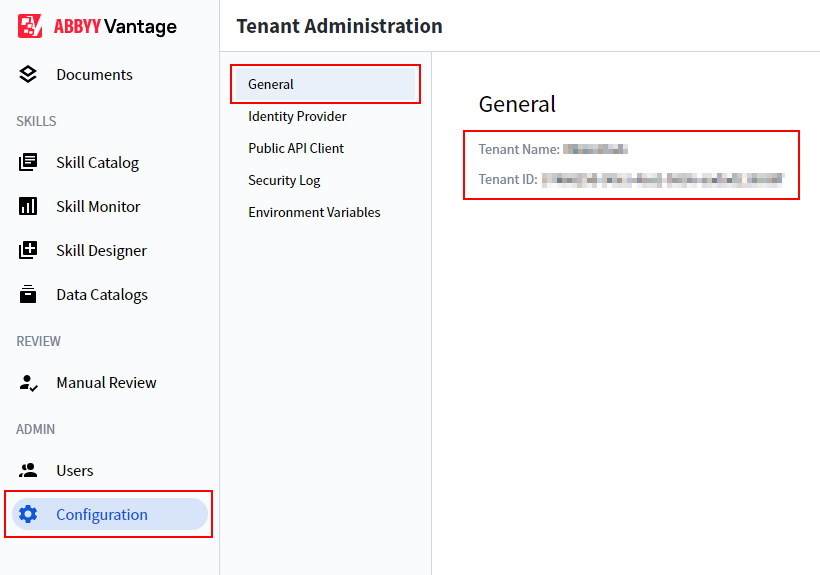Click the ABBYY Vantage product name
Viewport: 820px width, 575px height.
[x=115, y=26]
